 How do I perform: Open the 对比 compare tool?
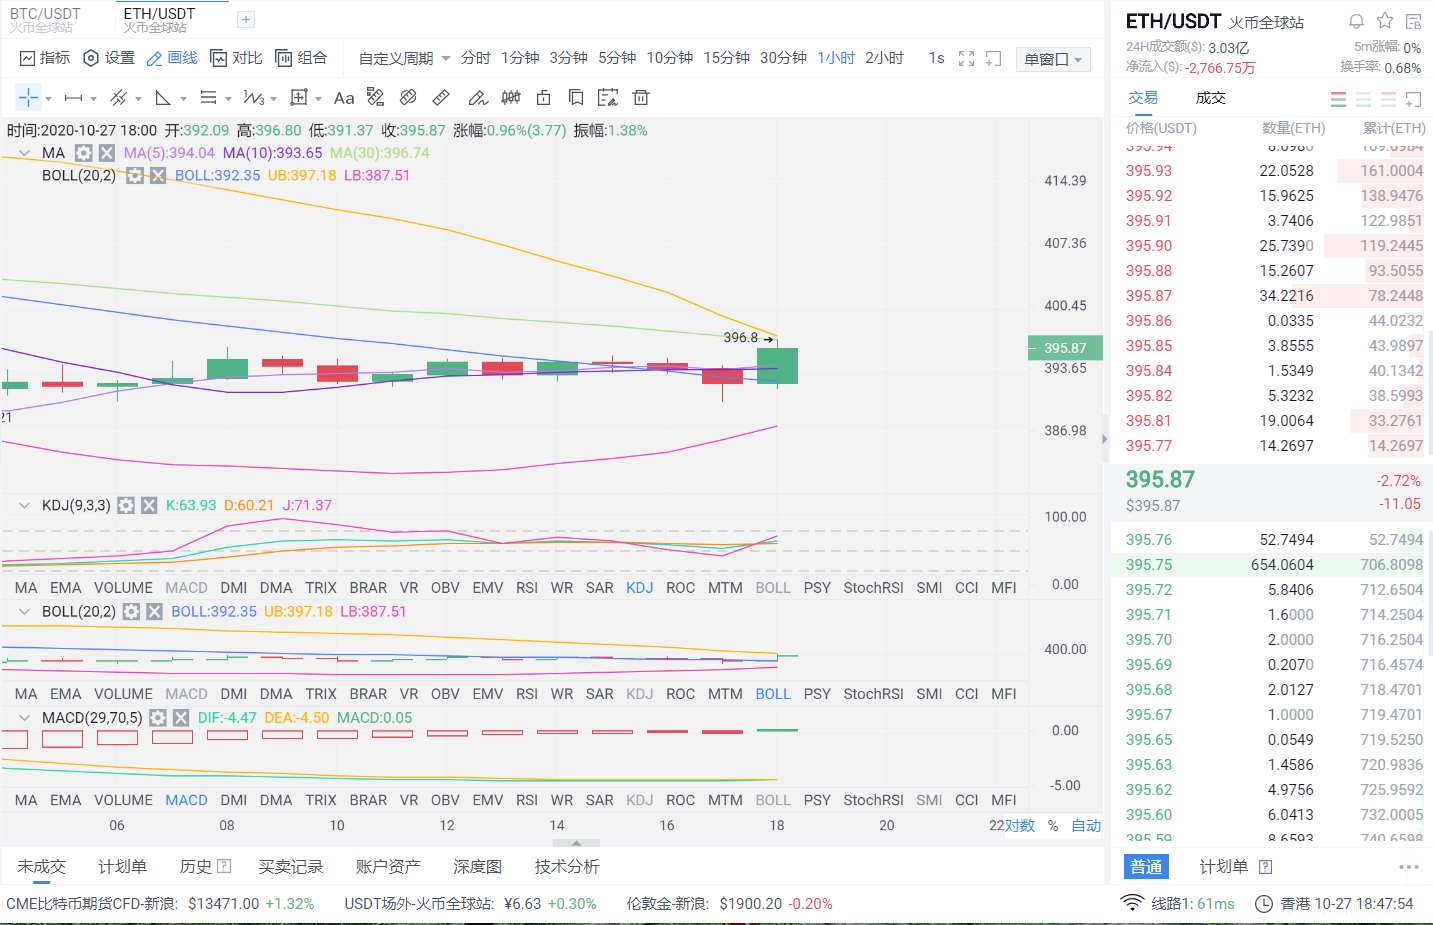click(x=236, y=58)
